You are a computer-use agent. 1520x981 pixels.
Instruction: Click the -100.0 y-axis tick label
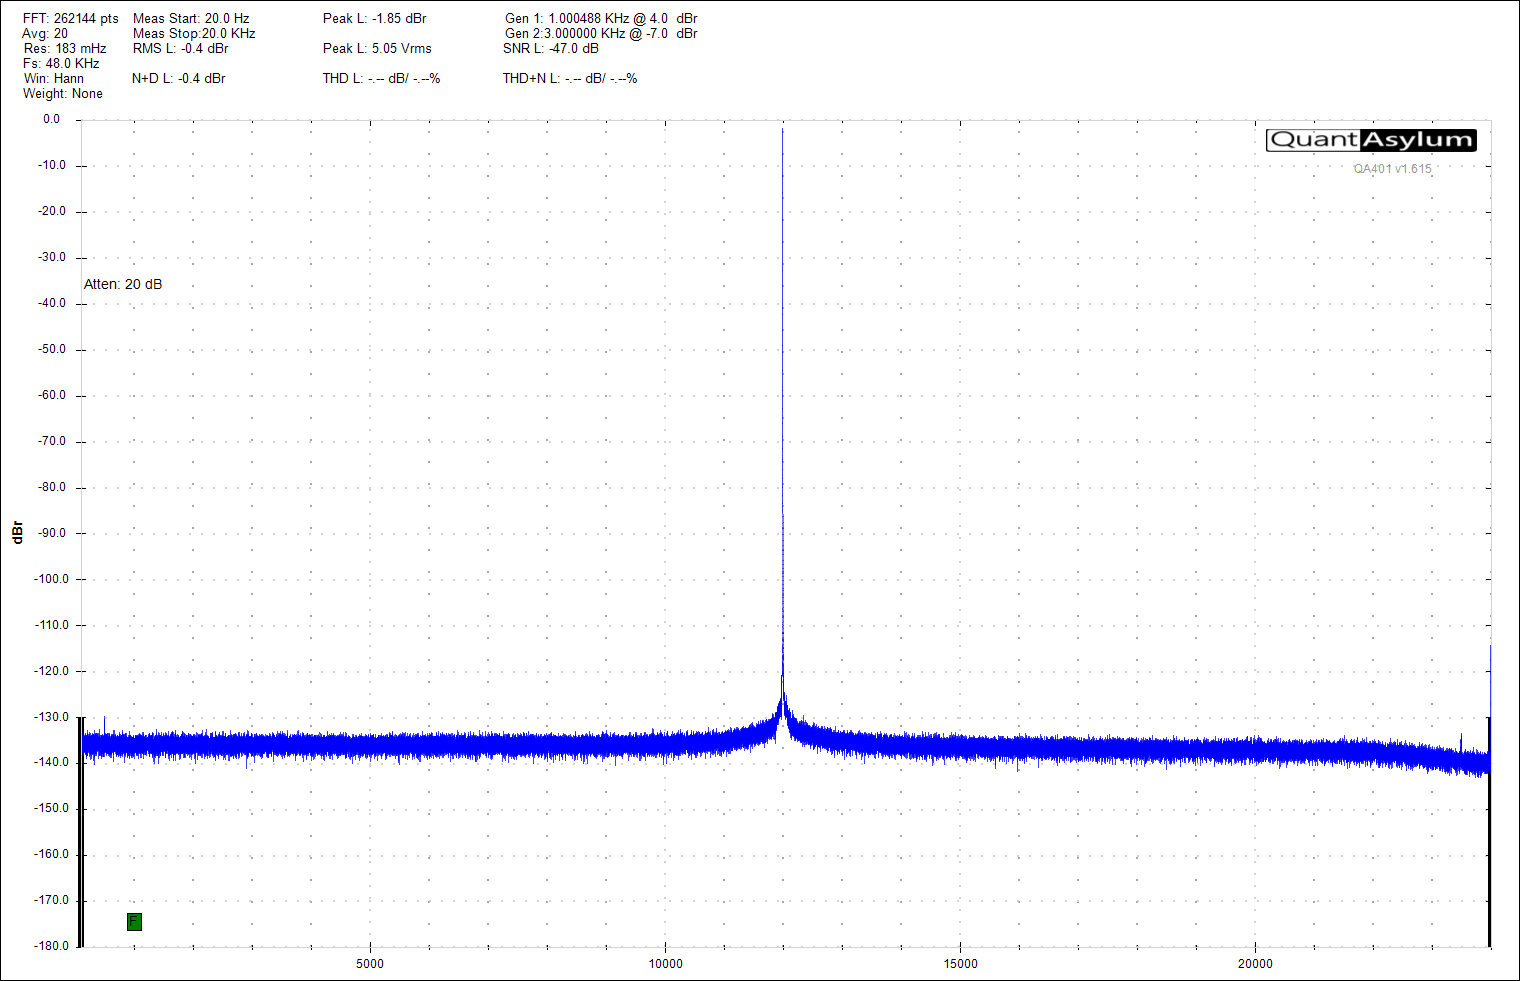pos(51,579)
